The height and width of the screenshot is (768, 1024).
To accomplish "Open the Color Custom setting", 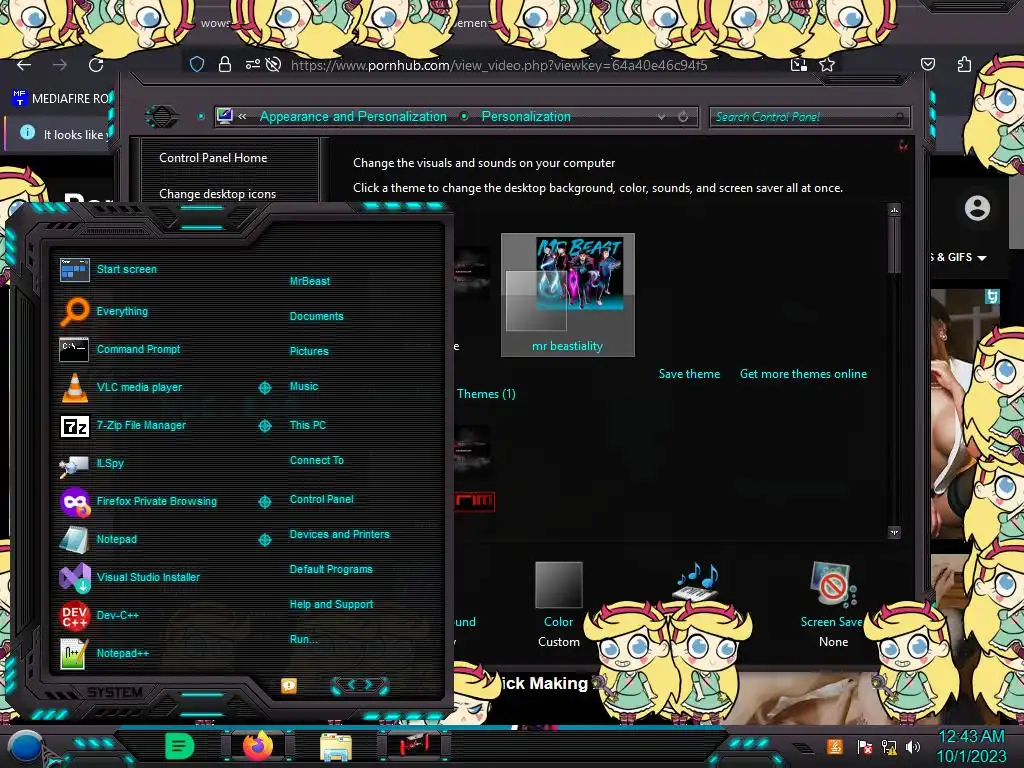I will pyautogui.click(x=558, y=604).
